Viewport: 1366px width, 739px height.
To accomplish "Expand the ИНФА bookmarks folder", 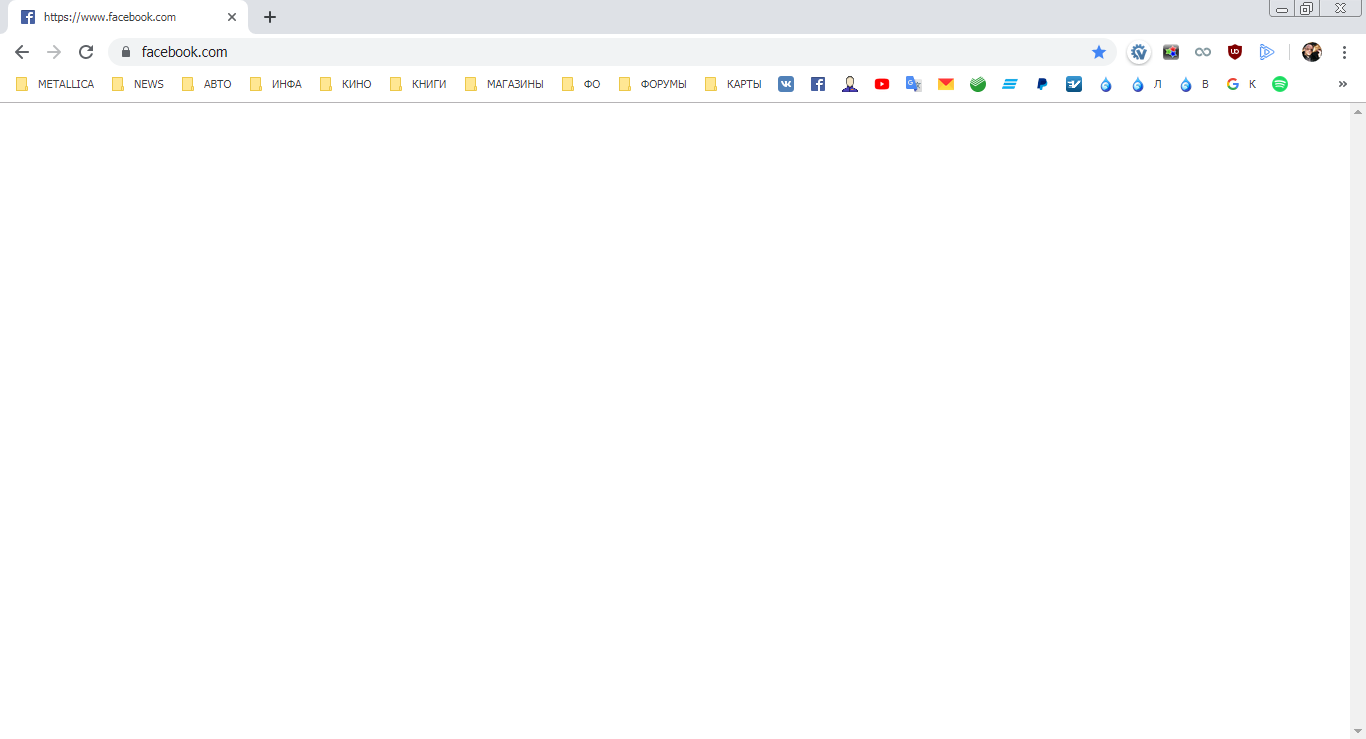I will coord(276,84).
